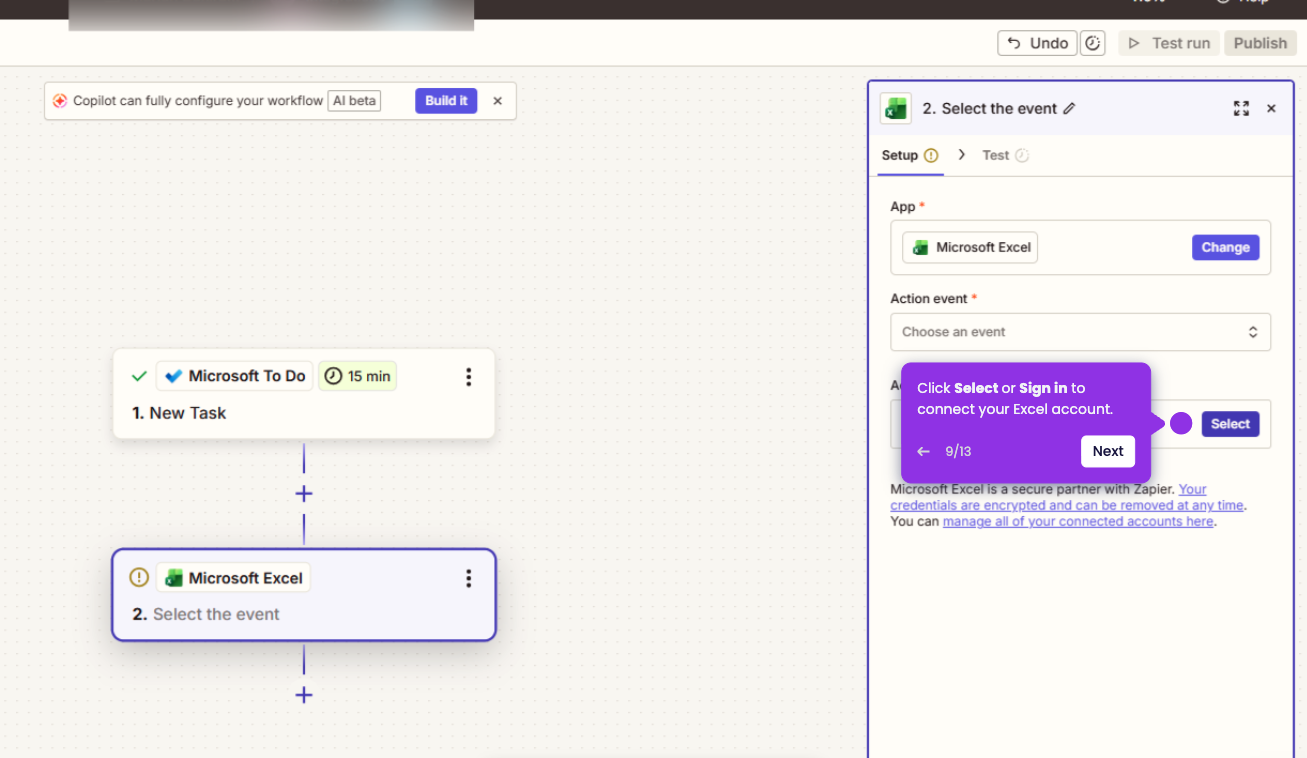
Task: Change the selected app
Action: click(x=1225, y=247)
